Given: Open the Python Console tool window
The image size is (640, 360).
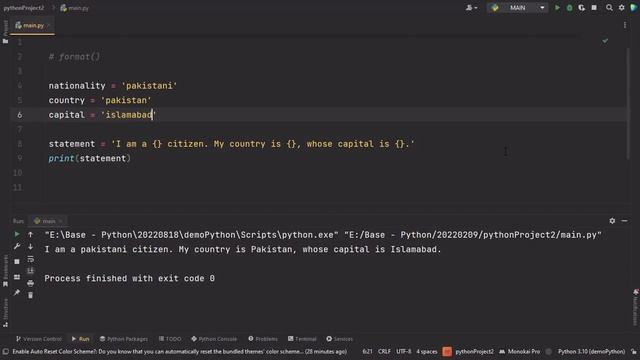Looking at the screenshot, I should (x=214, y=339).
